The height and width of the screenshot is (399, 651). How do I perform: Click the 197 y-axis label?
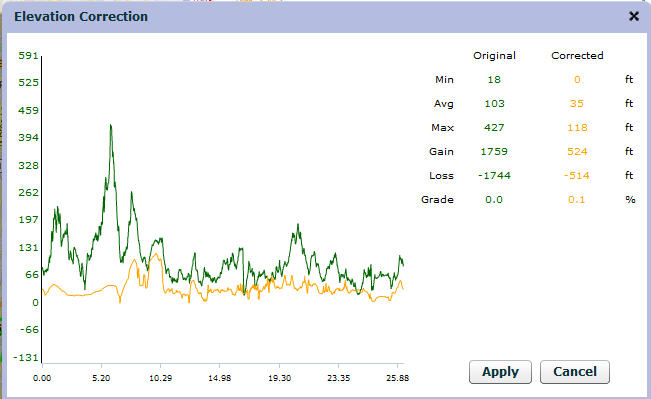pyautogui.click(x=28, y=220)
